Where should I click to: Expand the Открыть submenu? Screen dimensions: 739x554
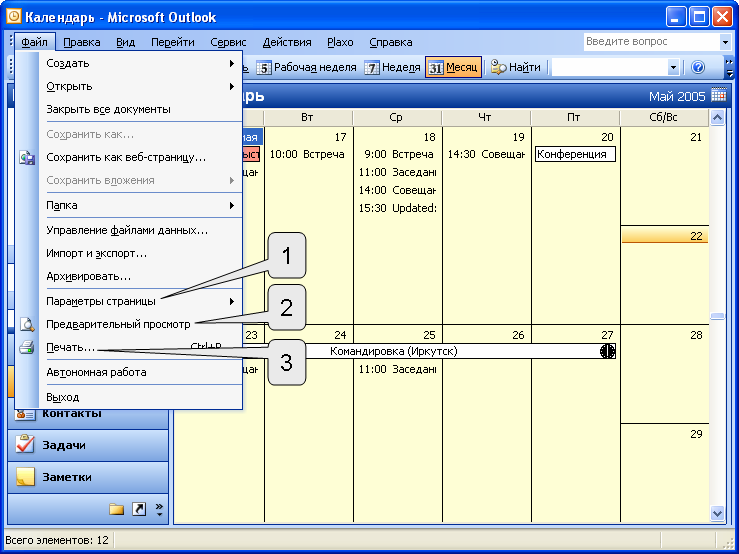point(140,86)
